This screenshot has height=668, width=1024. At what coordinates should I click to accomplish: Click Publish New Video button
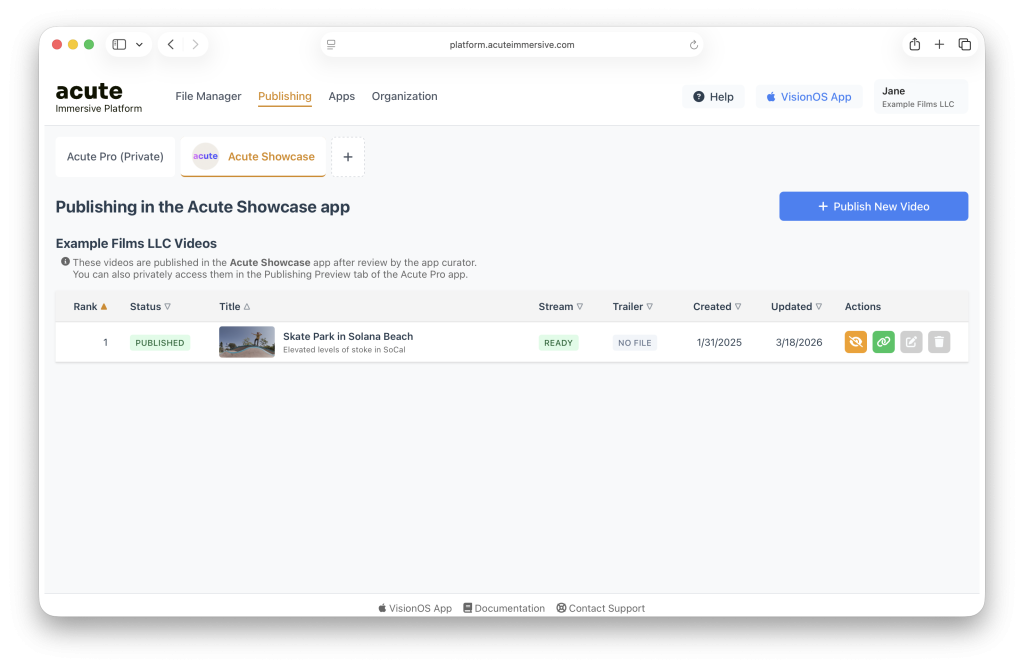click(x=873, y=206)
